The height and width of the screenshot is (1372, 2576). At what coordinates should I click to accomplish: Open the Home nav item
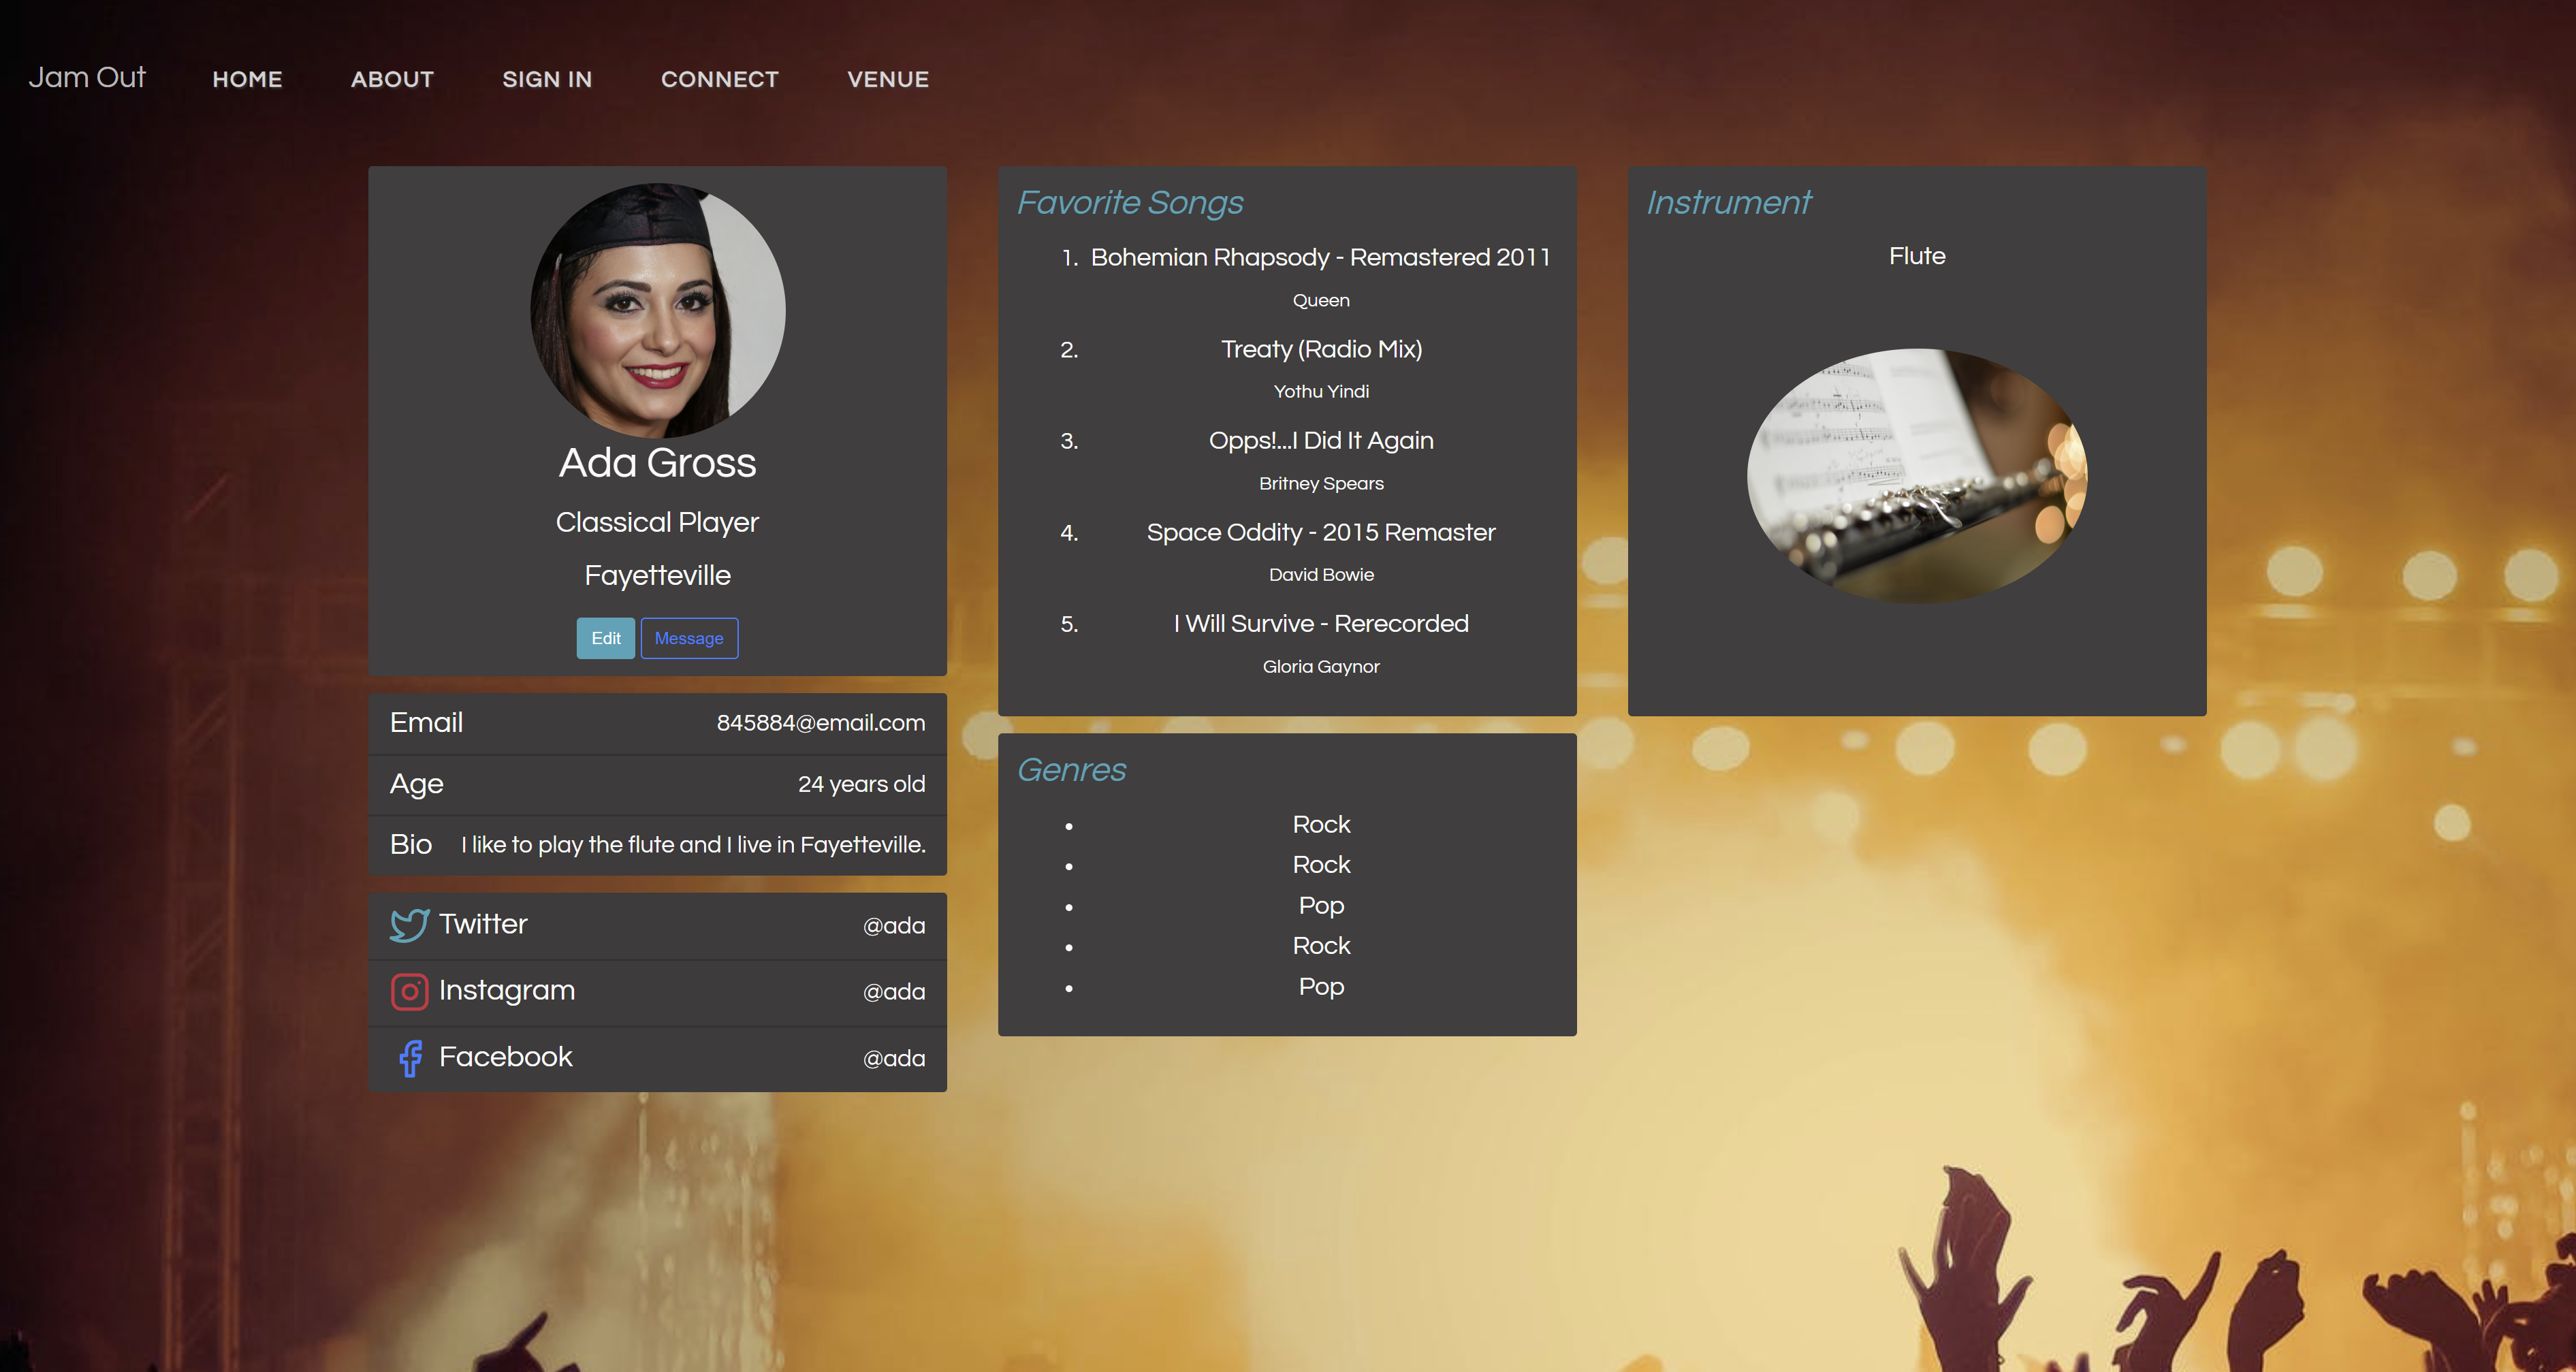coord(247,79)
